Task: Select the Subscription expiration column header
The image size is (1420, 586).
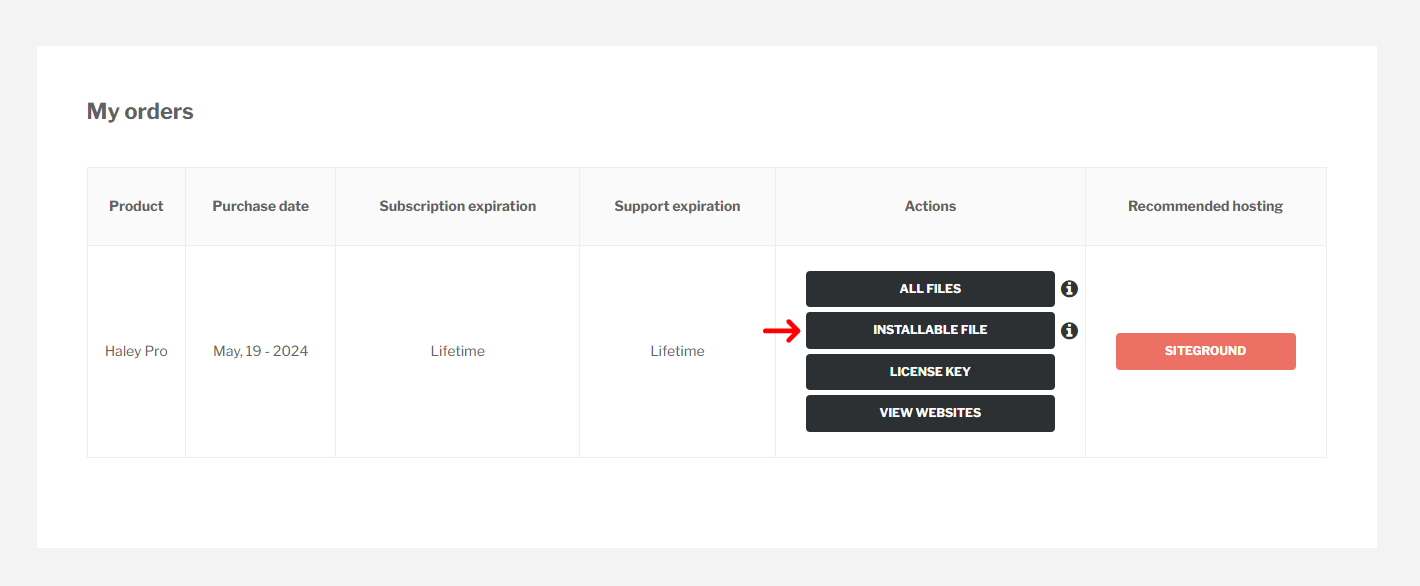Action: [x=457, y=206]
